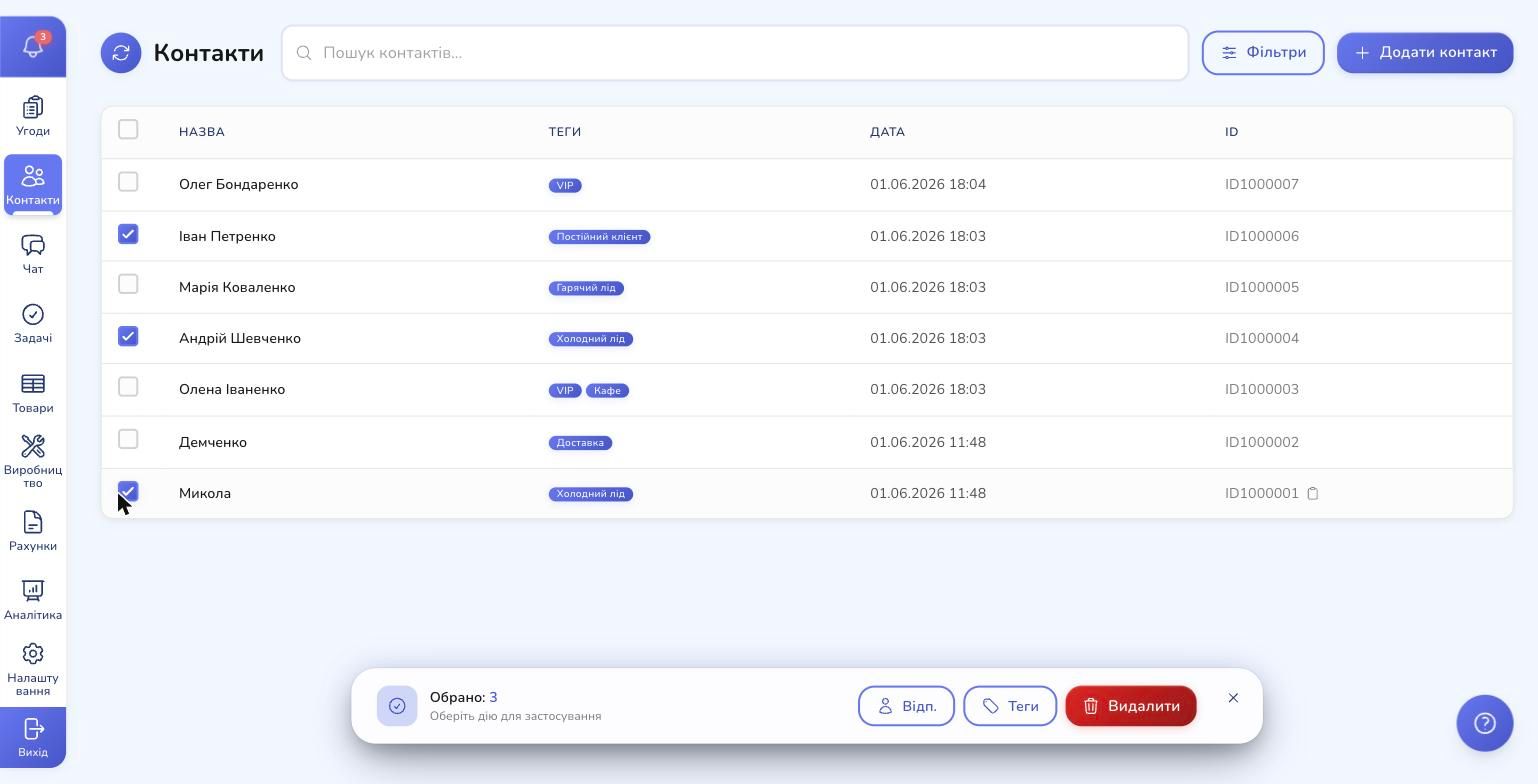
Task: Check the Демченко row checkbox
Action: (x=128, y=439)
